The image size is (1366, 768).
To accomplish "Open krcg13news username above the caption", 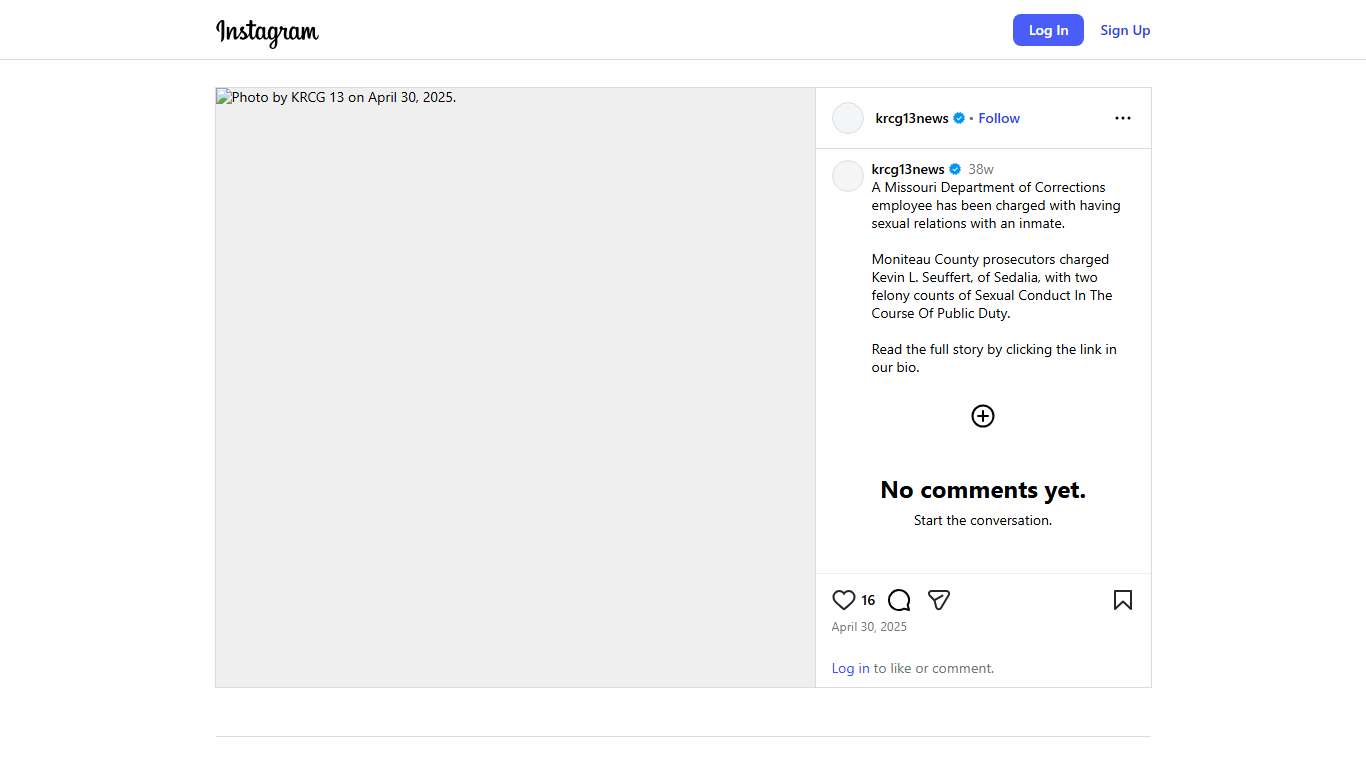I will click(907, 169).
